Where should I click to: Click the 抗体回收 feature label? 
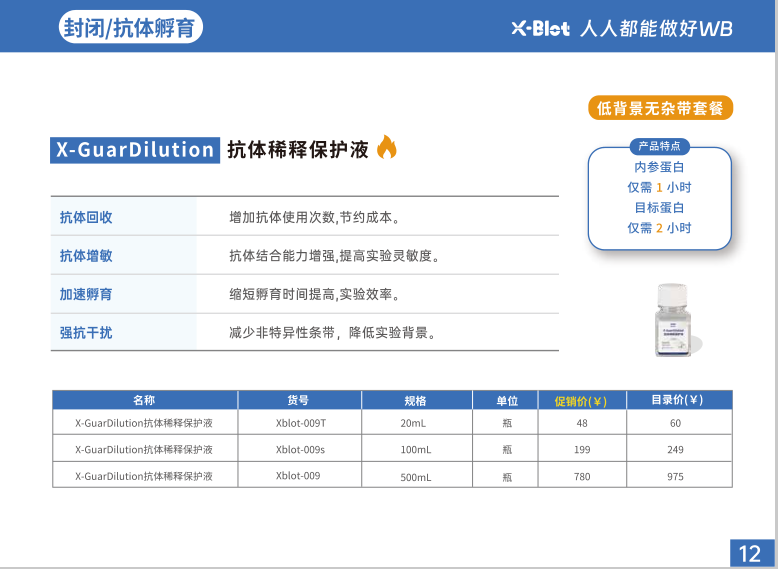click(x=86, y=217)
